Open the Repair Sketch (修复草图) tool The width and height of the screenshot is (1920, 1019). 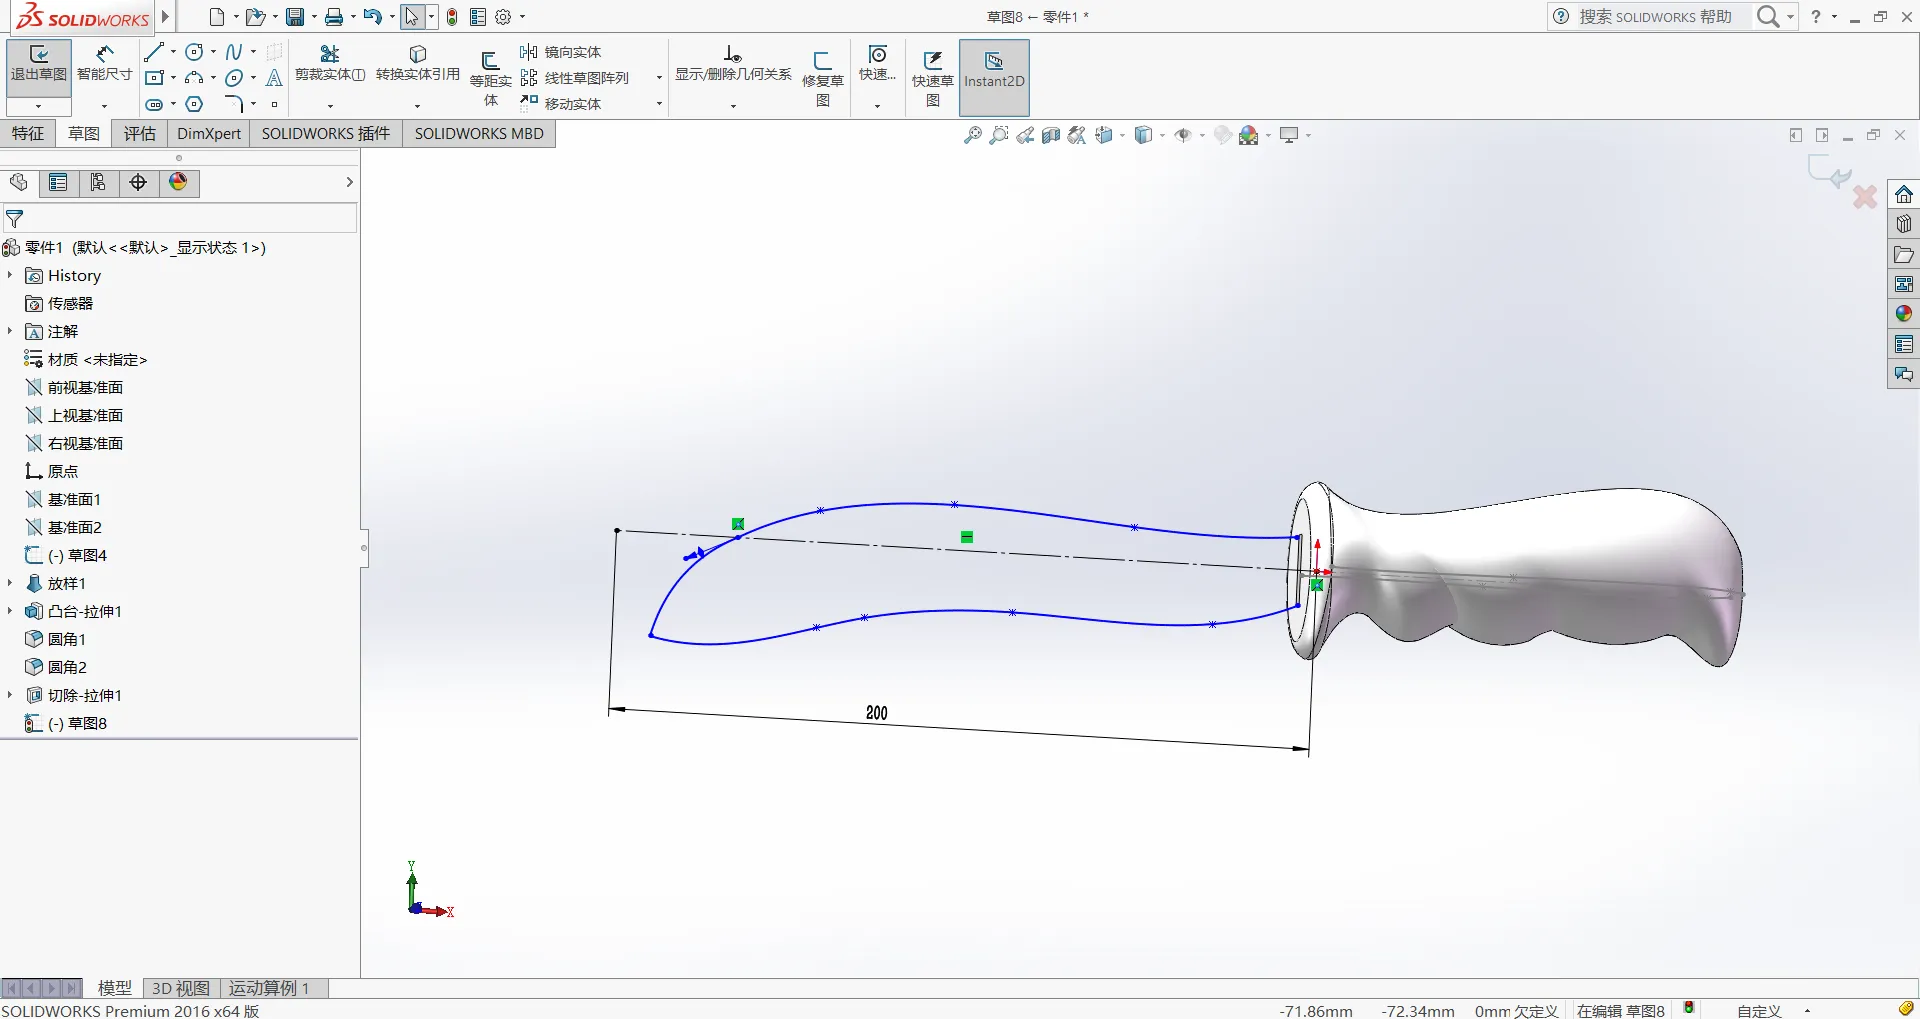click(x=823, y=78)
